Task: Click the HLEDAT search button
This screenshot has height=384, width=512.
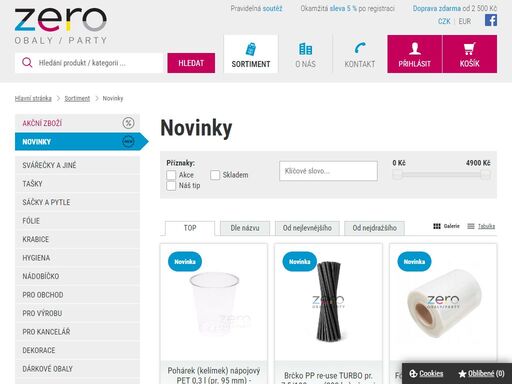Action: pyautogui.click(x=191, y=63)
